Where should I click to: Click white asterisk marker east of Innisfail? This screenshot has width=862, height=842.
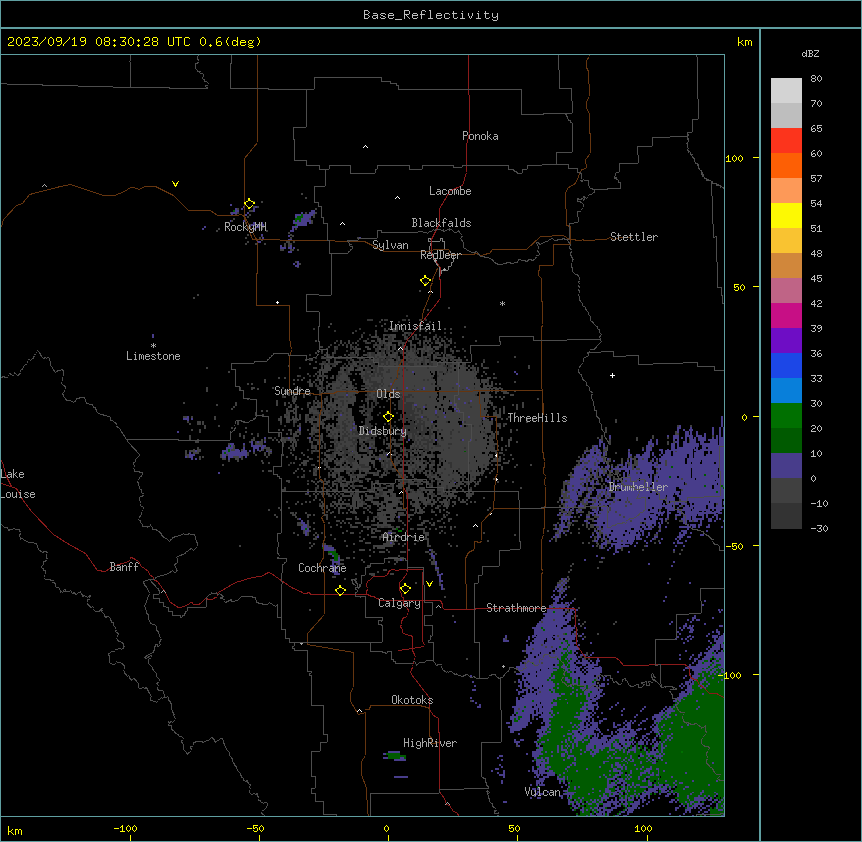point(502,303)
